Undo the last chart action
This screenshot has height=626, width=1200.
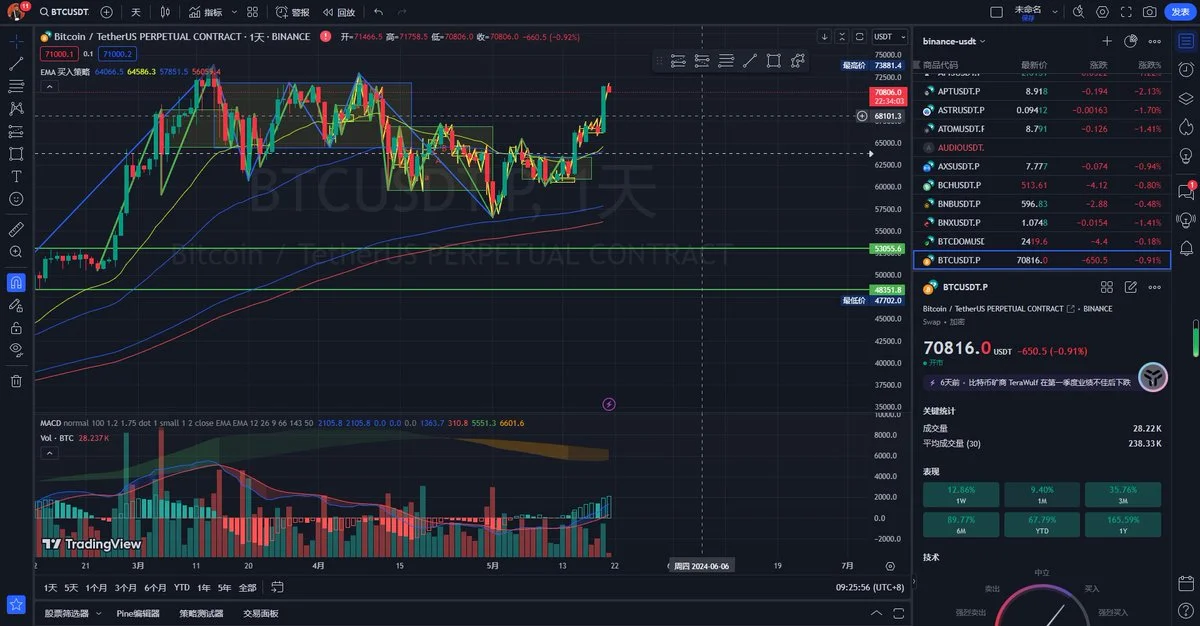tap(378, 12)
